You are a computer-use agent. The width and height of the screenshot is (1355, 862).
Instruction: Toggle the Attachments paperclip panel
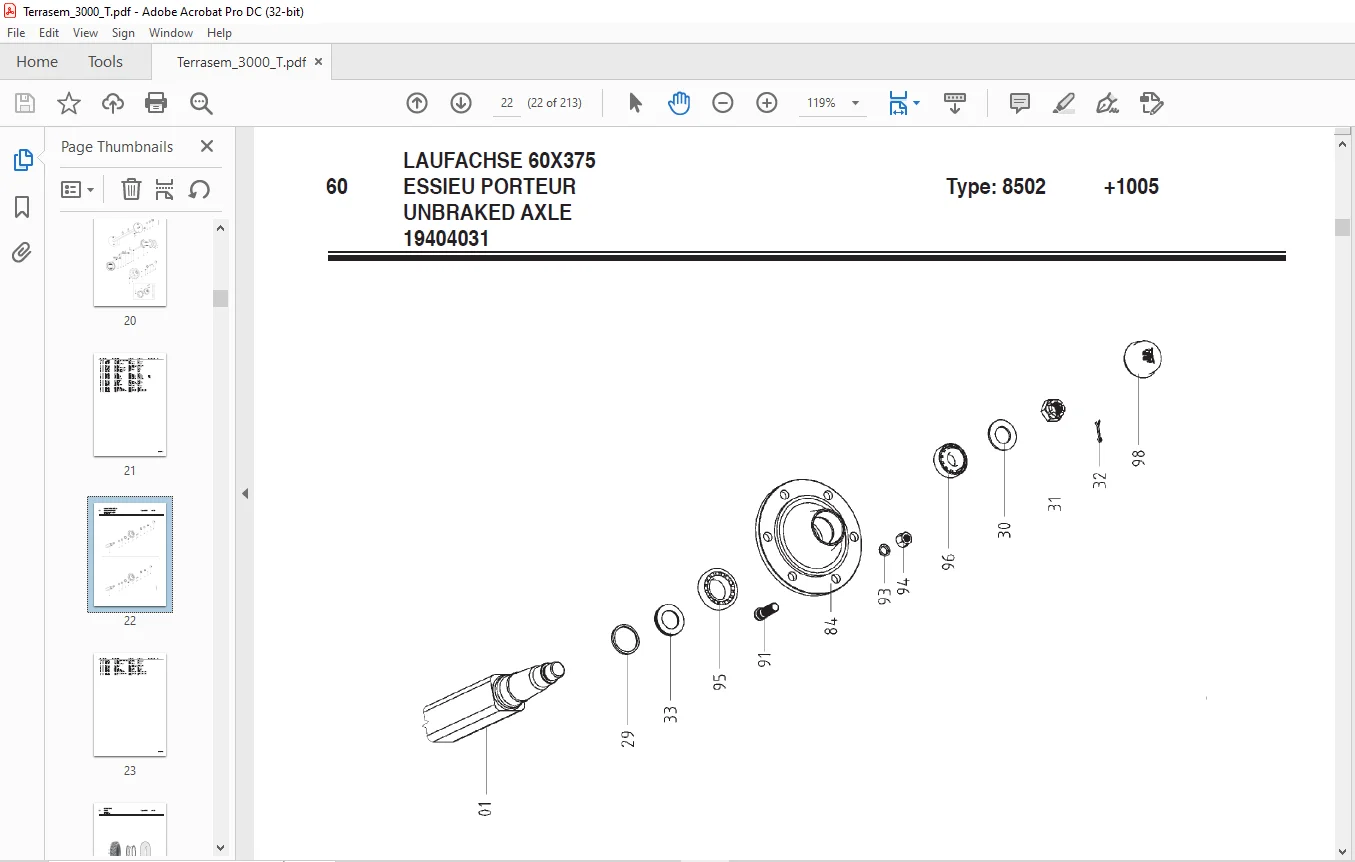pos(22,252)
